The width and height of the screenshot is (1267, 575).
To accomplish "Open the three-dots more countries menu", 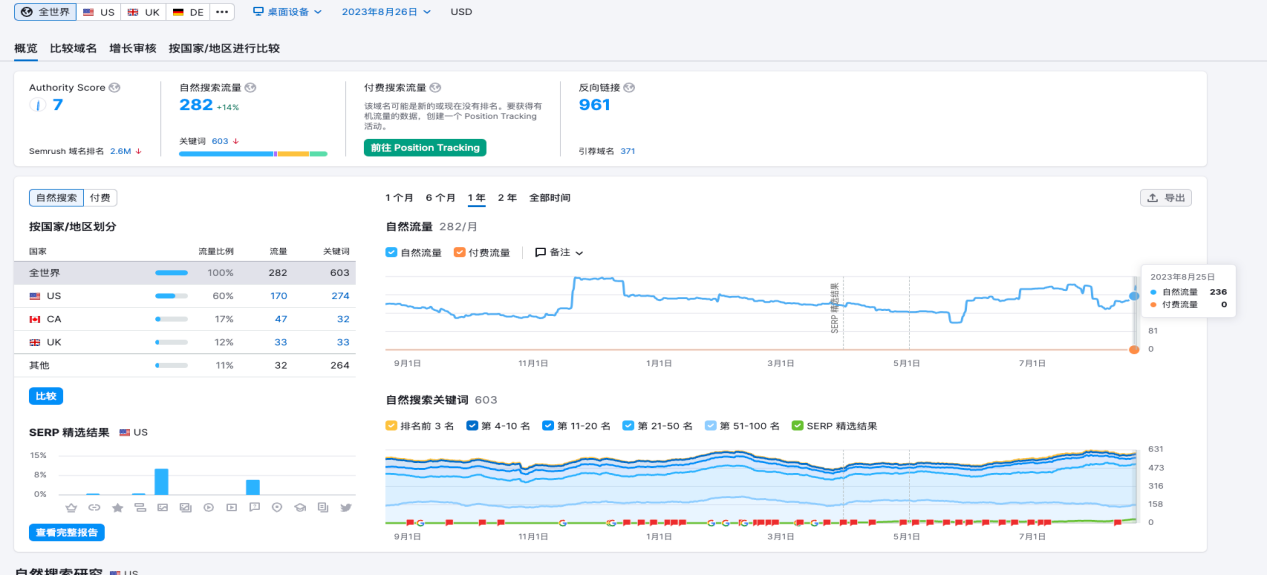I will 222,12.
